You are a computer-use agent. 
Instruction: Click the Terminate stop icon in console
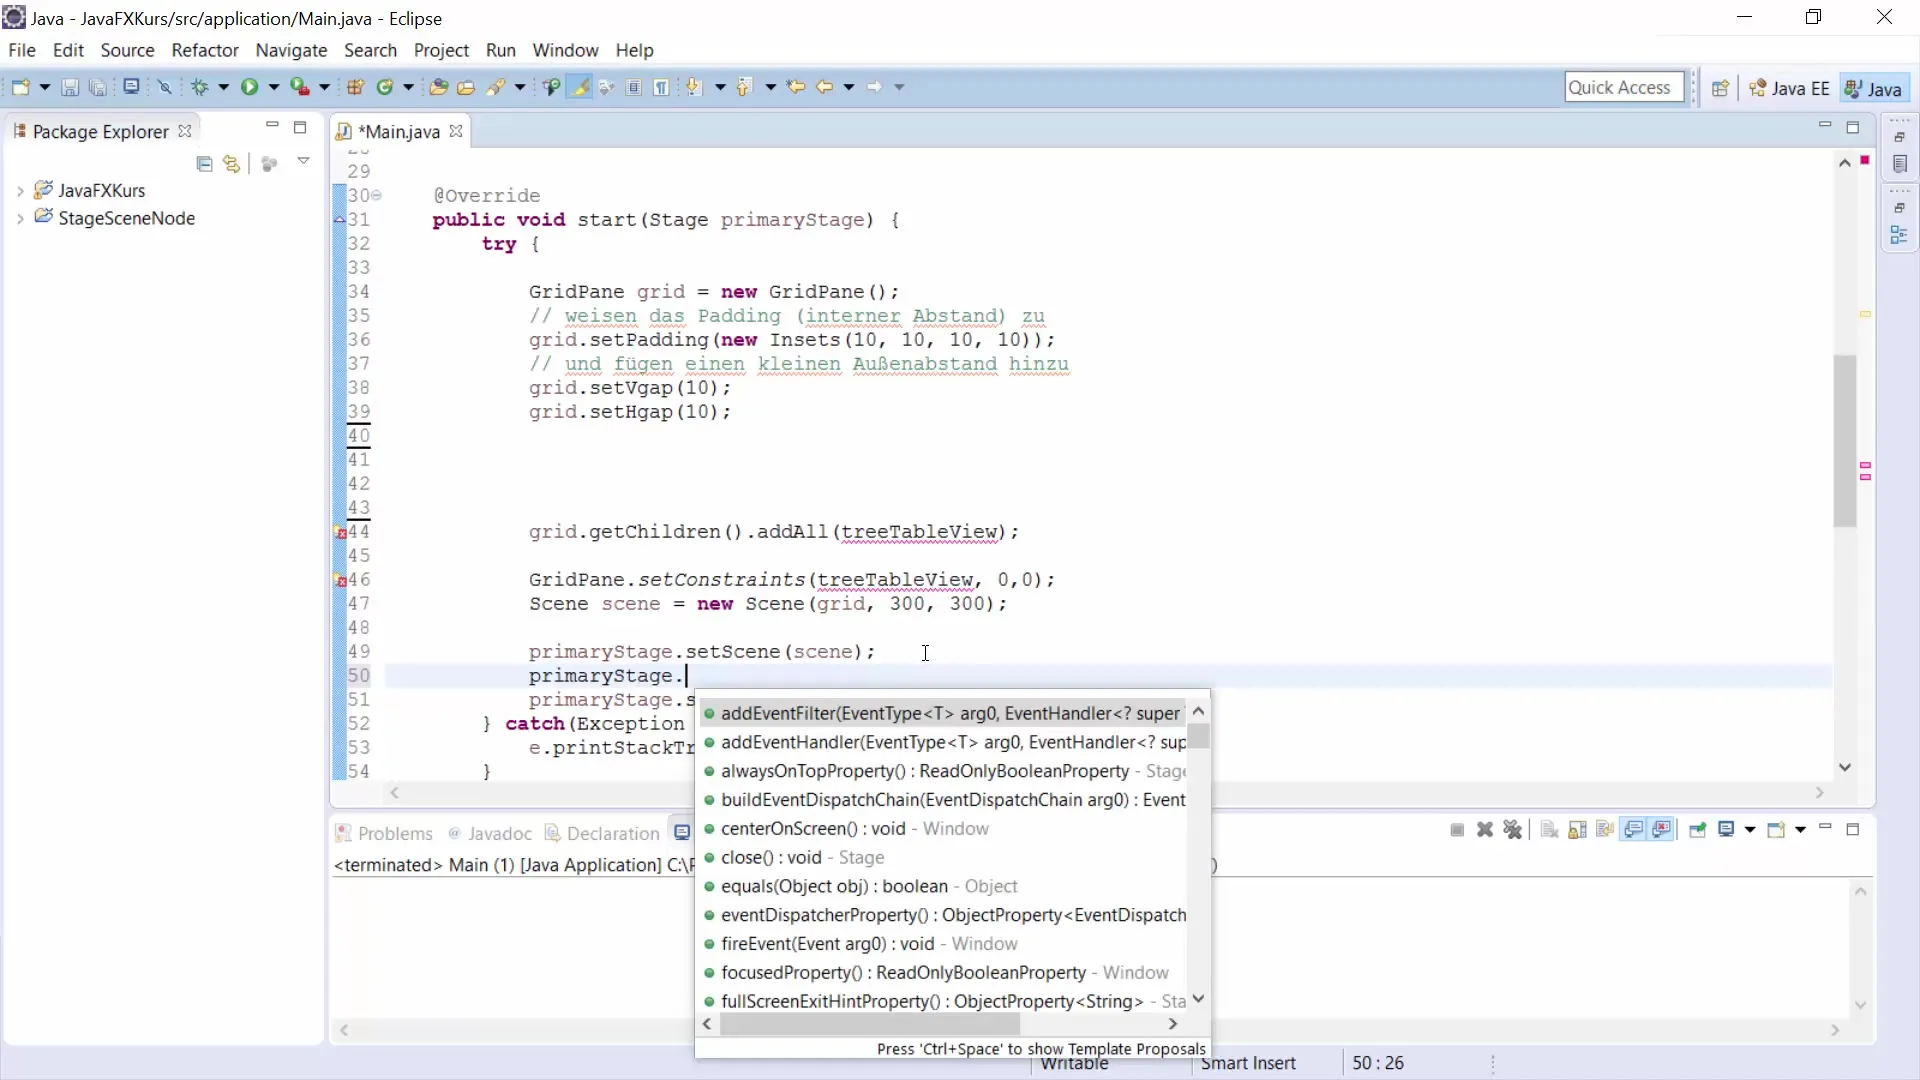[1457, 830]
